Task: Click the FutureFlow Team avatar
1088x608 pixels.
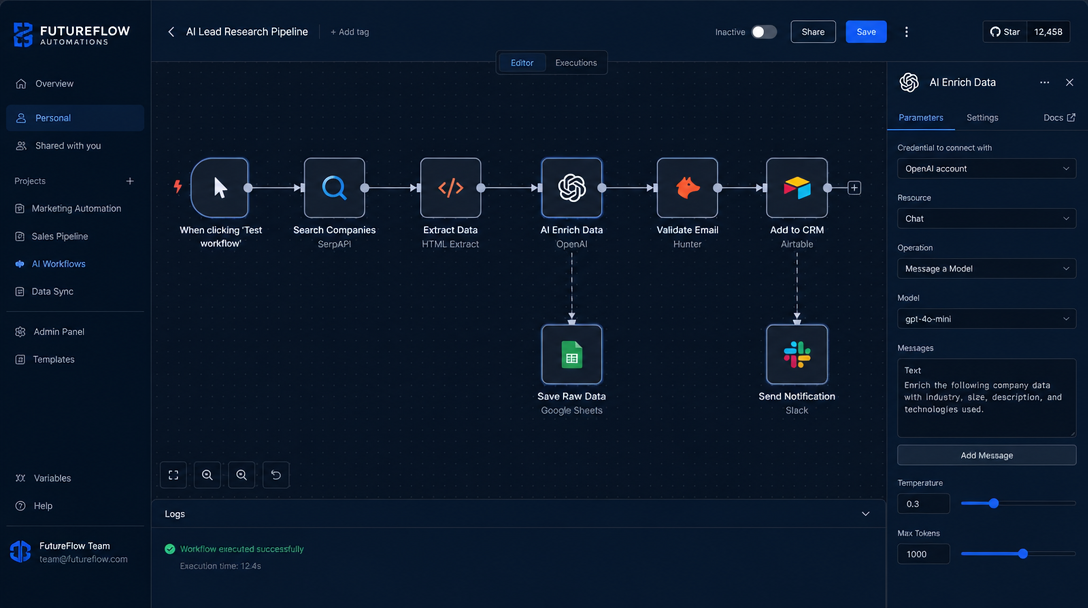Action: click(20, 552)
